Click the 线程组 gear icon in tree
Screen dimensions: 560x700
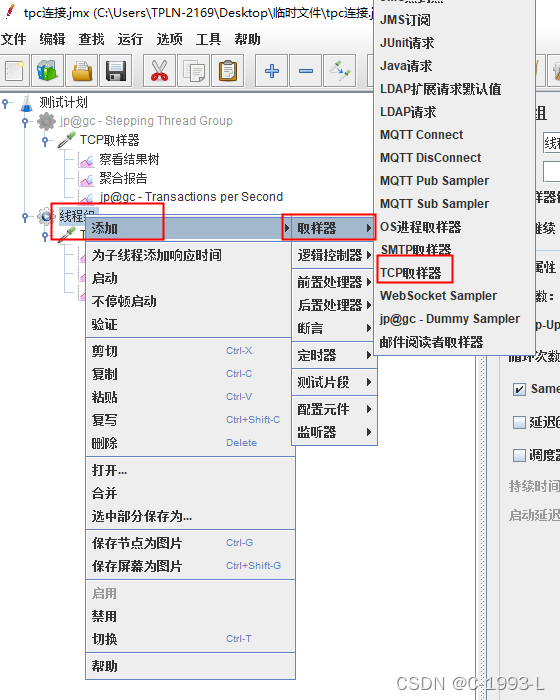[45, 217]
